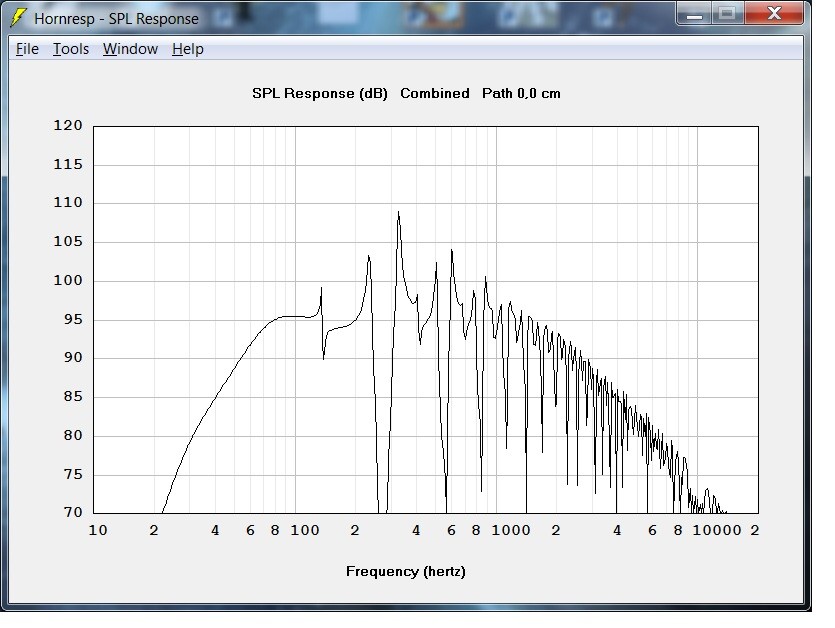Open the Help menu
835x628 pixels.
(188, 49)
